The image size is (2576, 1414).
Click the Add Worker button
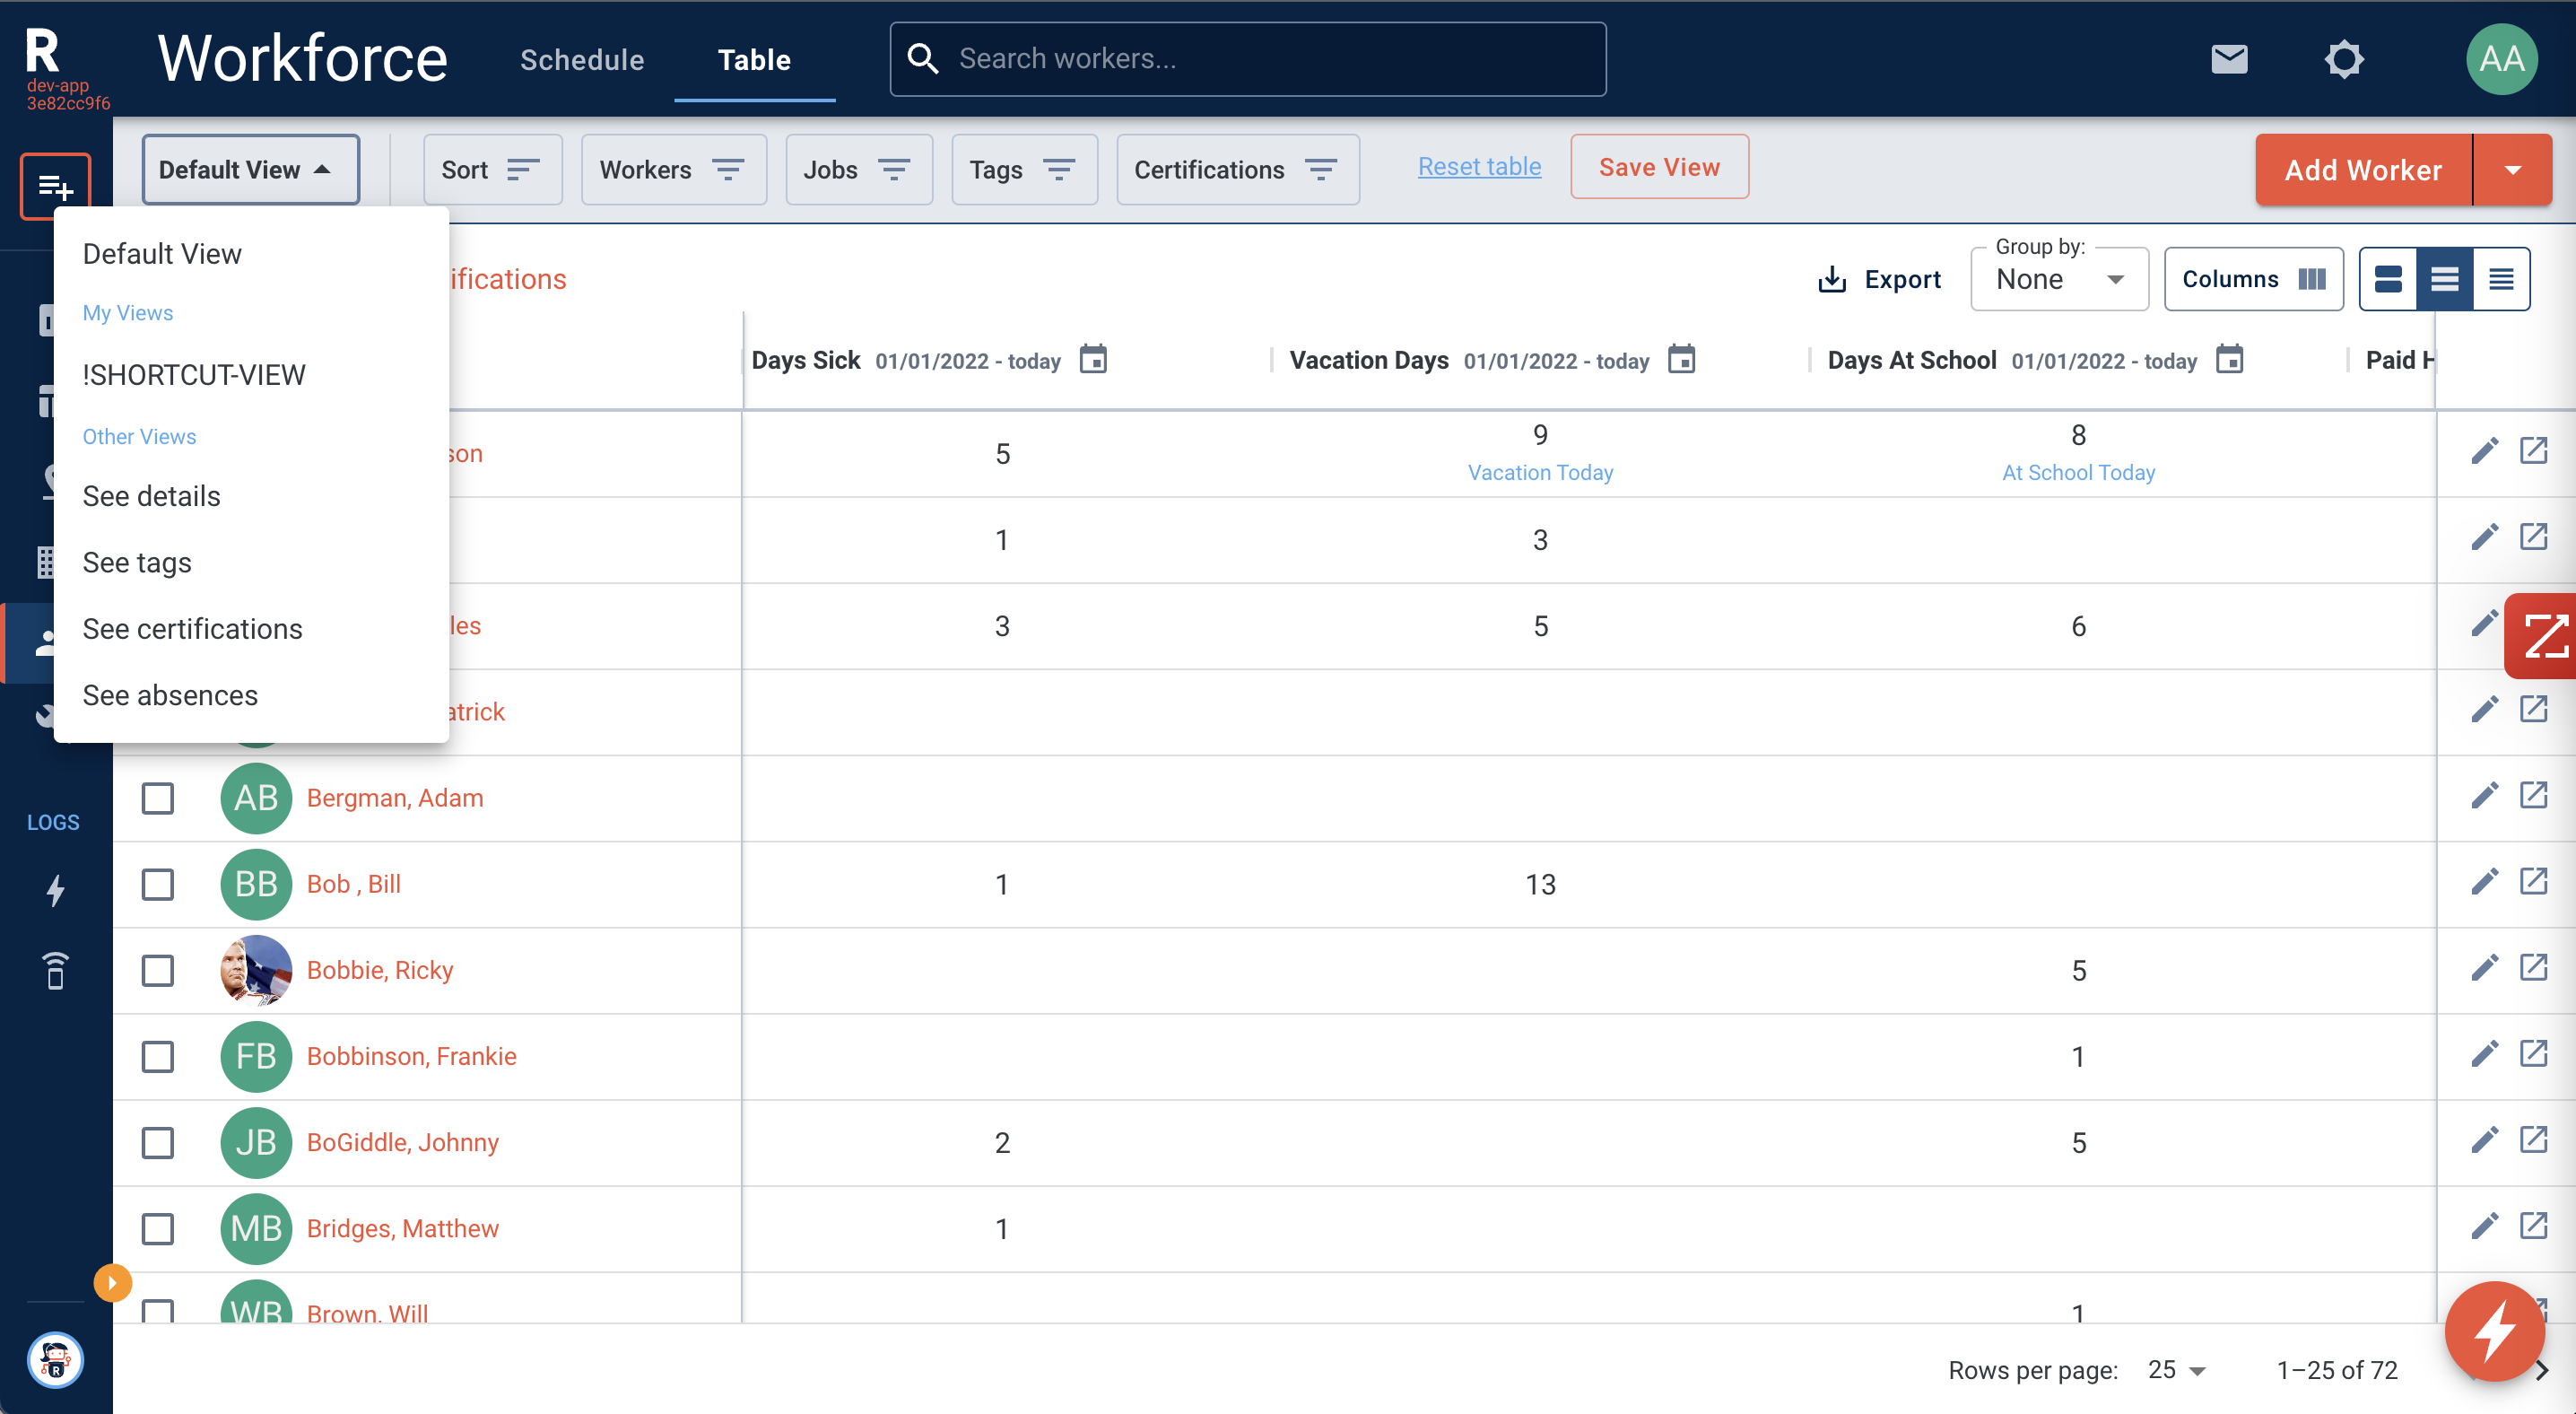pyautogui.click(x=2363, y=170)
